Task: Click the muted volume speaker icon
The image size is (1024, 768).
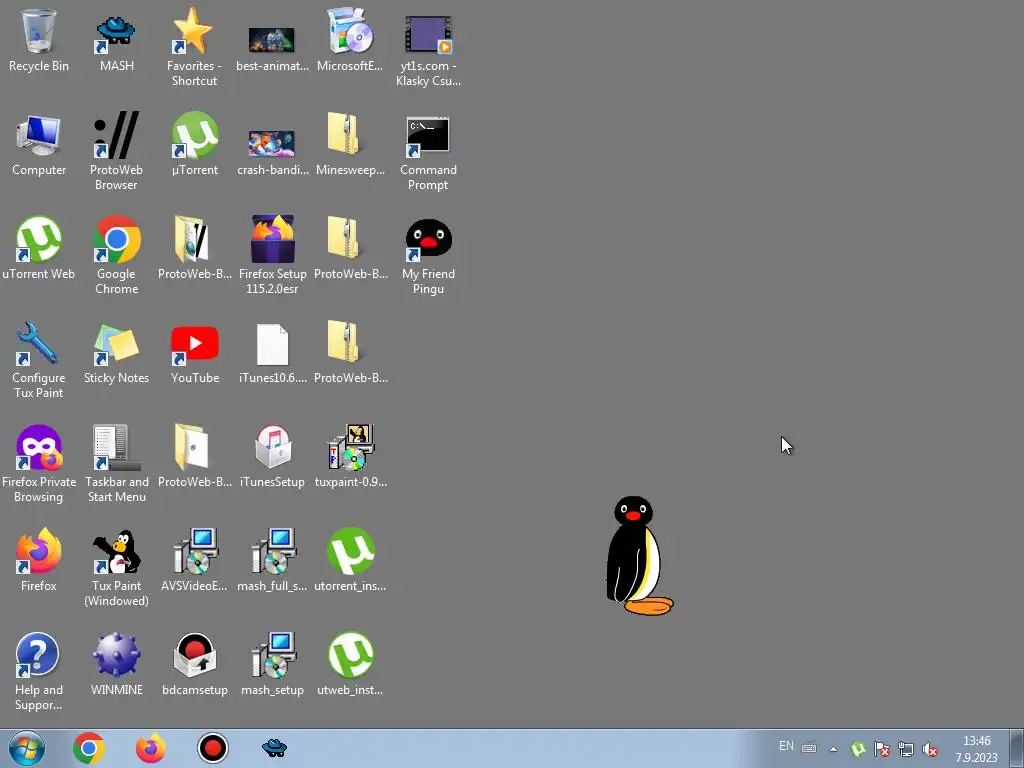Action: [x=930, y=749]
